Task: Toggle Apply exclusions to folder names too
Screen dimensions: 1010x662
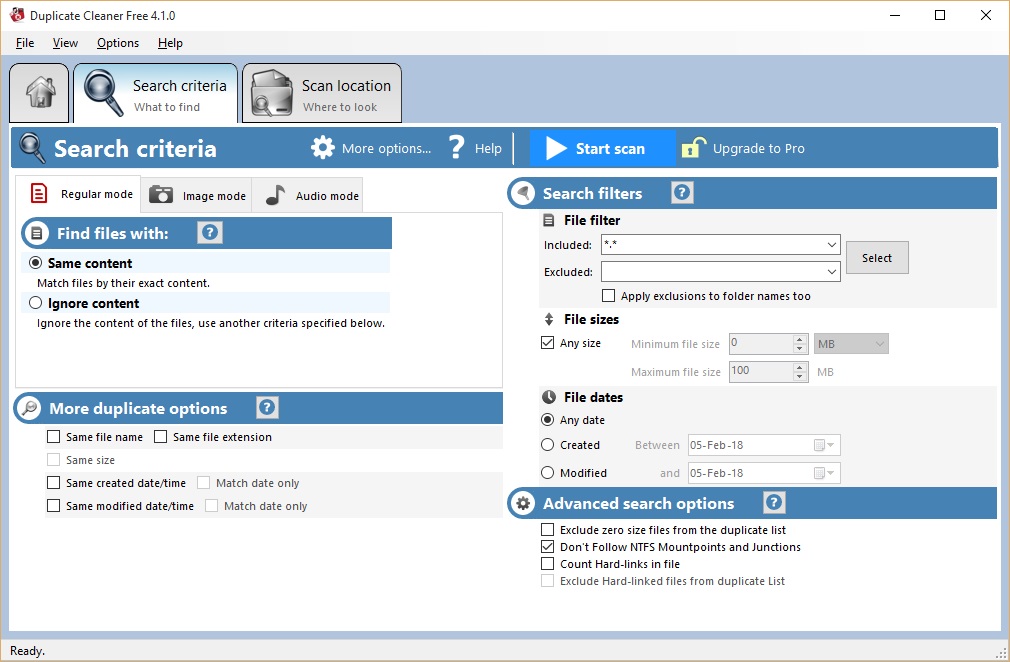Action: click(x=608, y=296)
